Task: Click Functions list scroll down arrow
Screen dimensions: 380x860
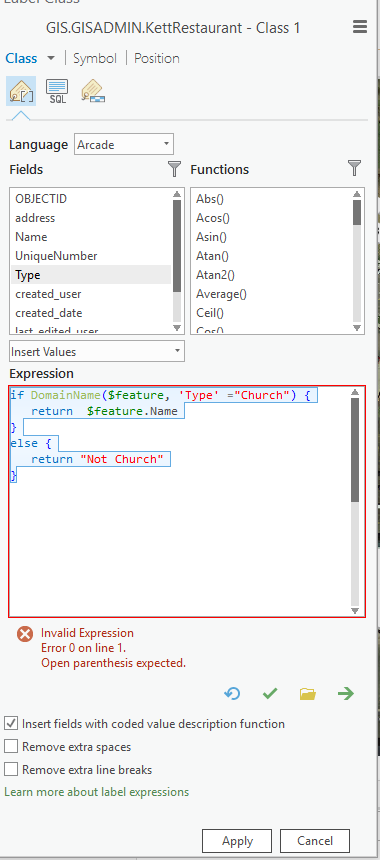Action: point(357,328)
